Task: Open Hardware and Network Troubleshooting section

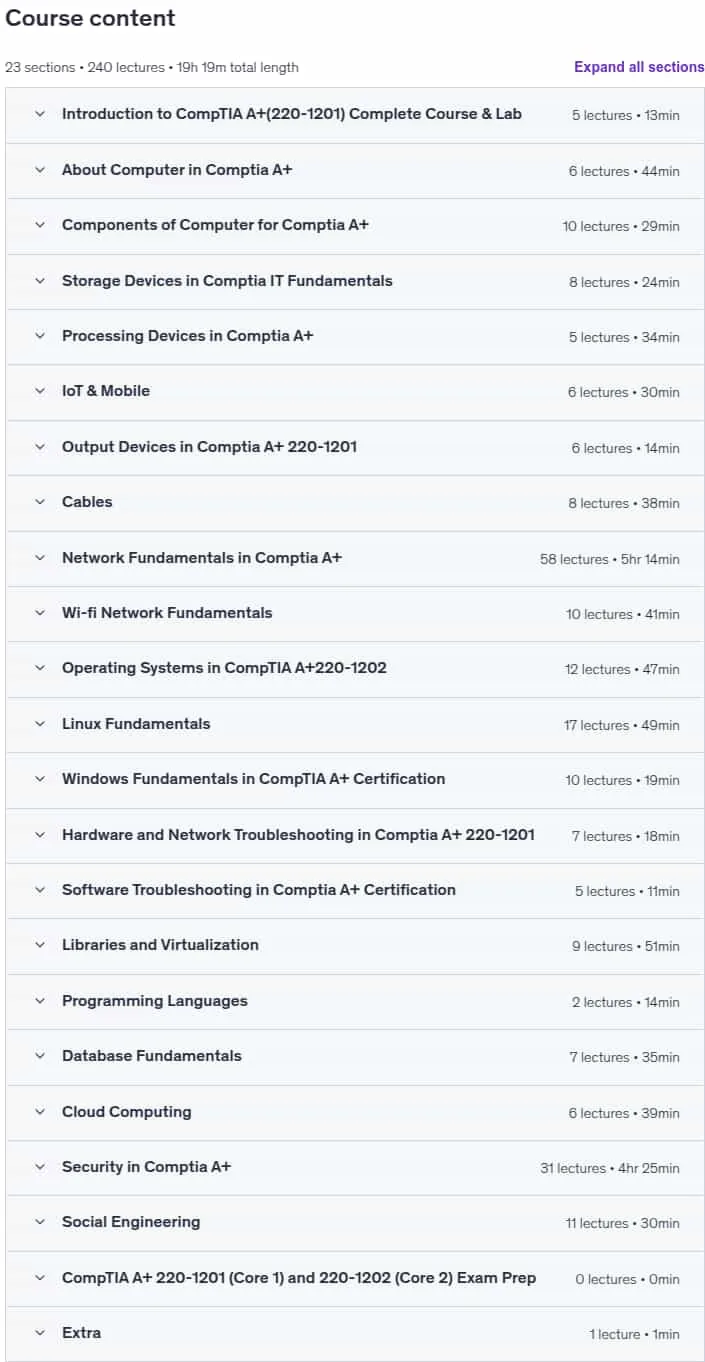Action: pyautogui.click(x=355, y=835)
